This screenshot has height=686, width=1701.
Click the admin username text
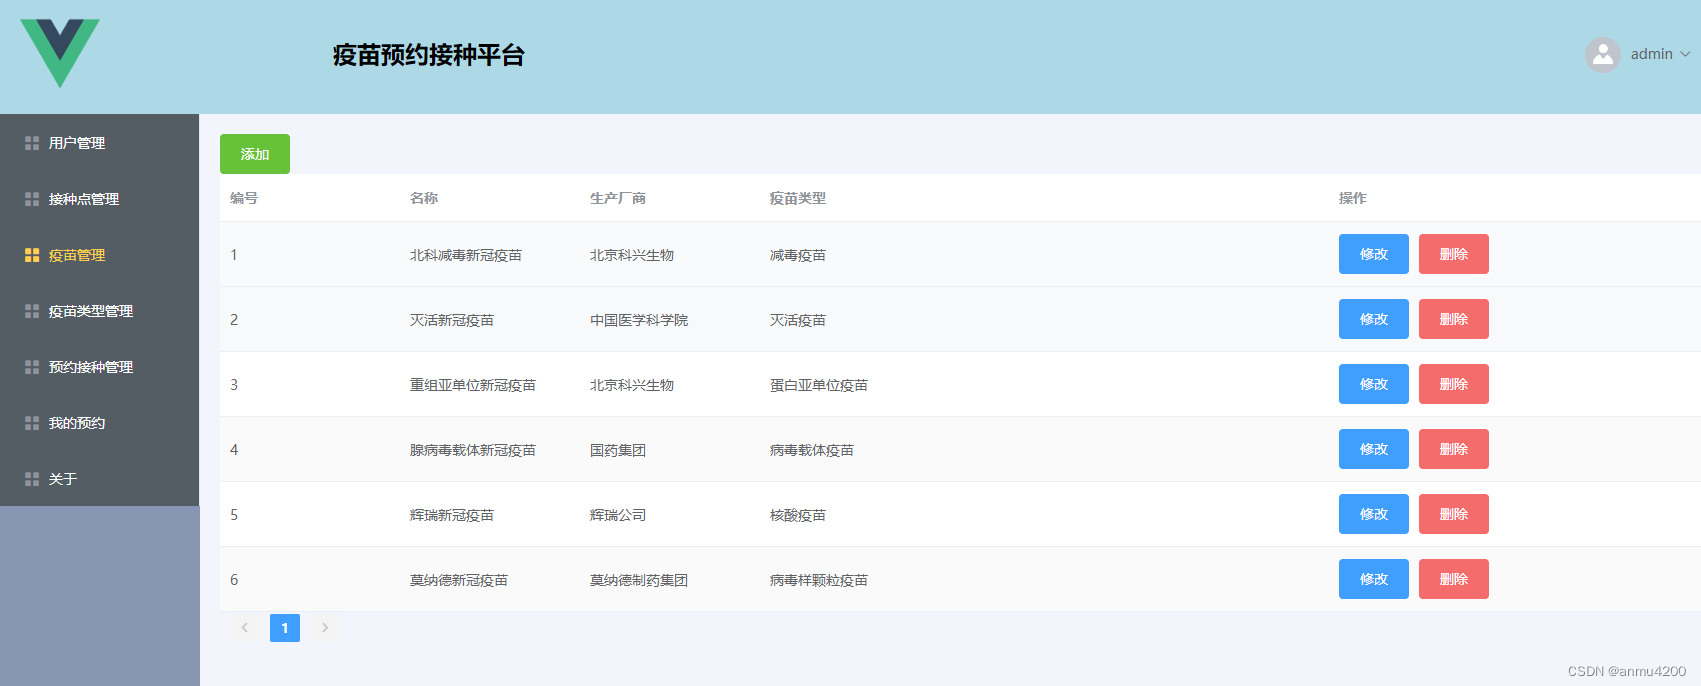(x=1652, y=54)
